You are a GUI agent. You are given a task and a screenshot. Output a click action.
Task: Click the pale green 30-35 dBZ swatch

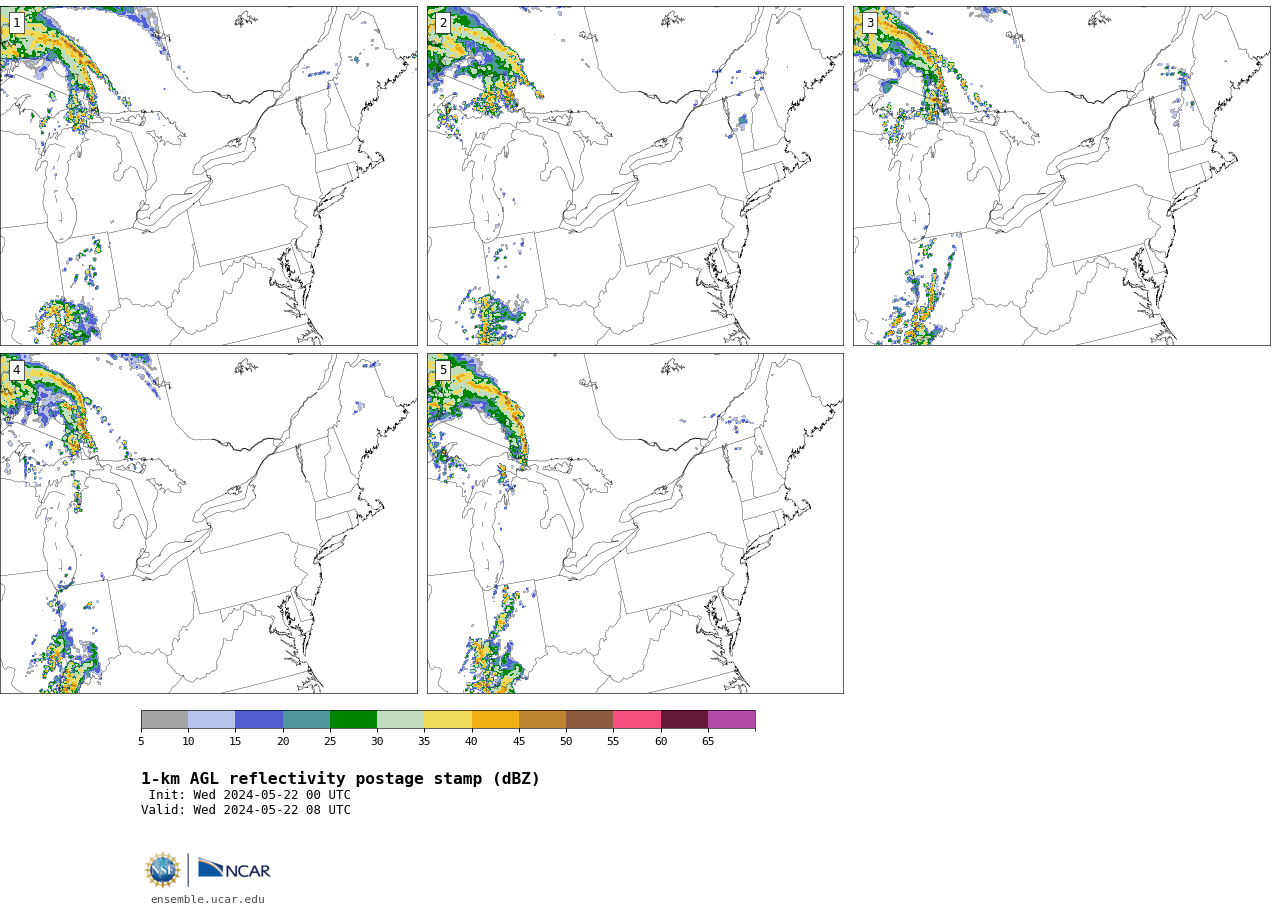[401, 720]
